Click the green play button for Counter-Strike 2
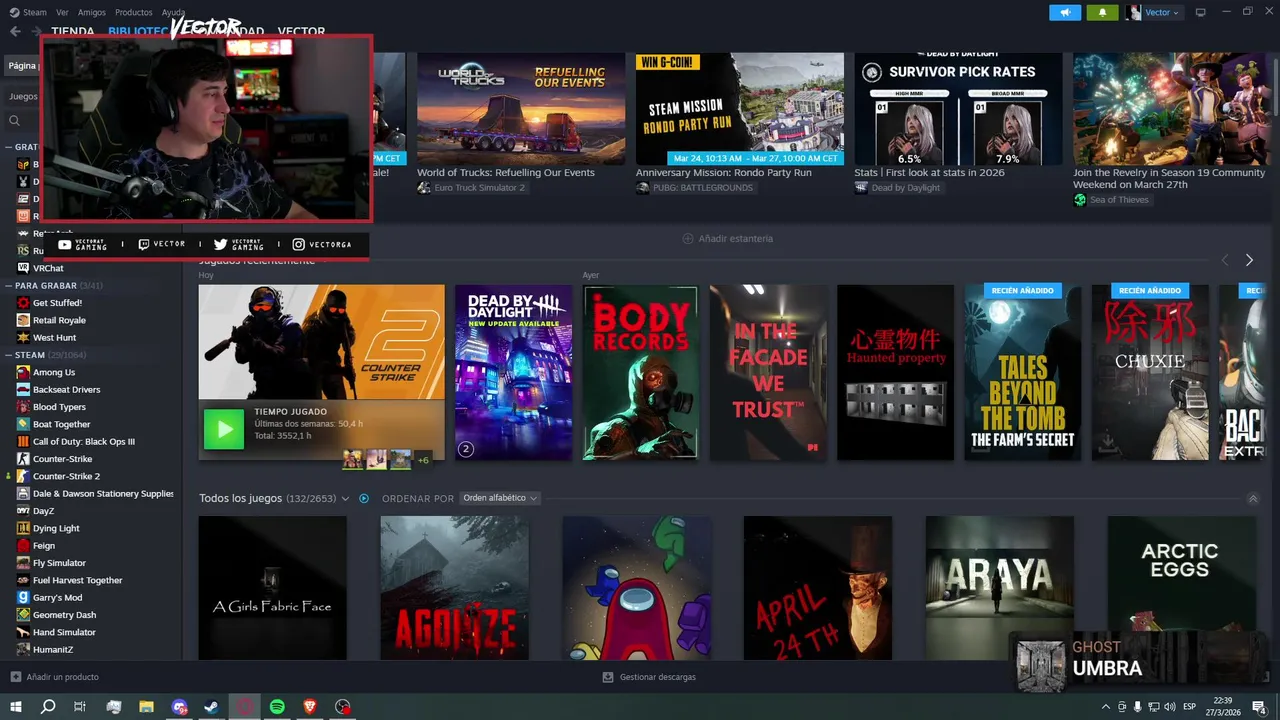Viewport: 1280px width, 720px height. tap(224, 429)
